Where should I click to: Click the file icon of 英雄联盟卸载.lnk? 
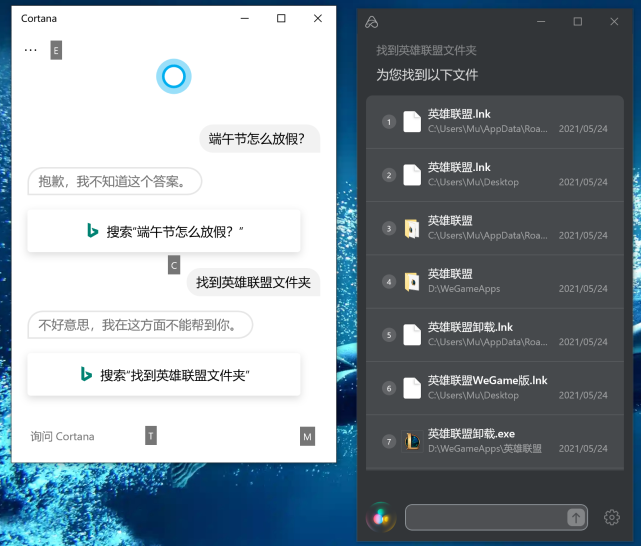[x=412, y=335]
